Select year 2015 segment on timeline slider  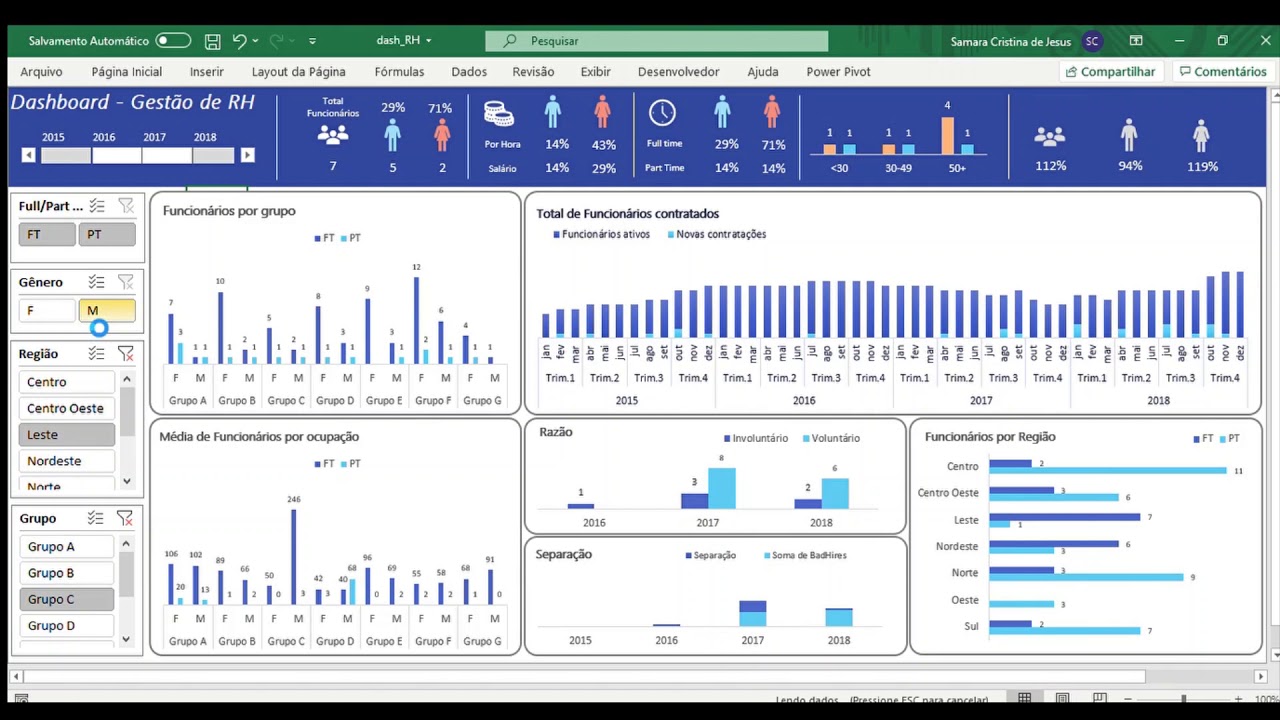(x=66, y=155)
